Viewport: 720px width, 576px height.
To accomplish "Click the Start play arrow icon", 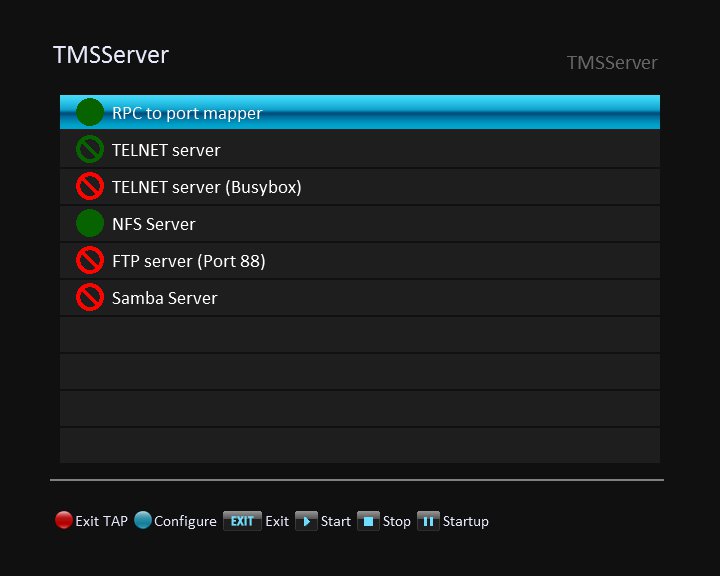I will (x=306, y=521).
